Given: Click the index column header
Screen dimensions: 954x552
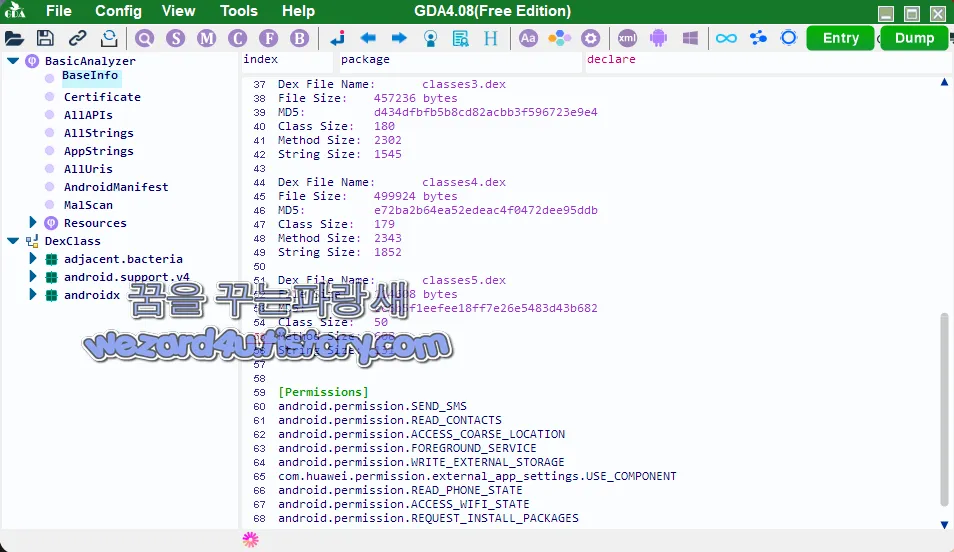Looking at the screenshot, I should 287,61.
